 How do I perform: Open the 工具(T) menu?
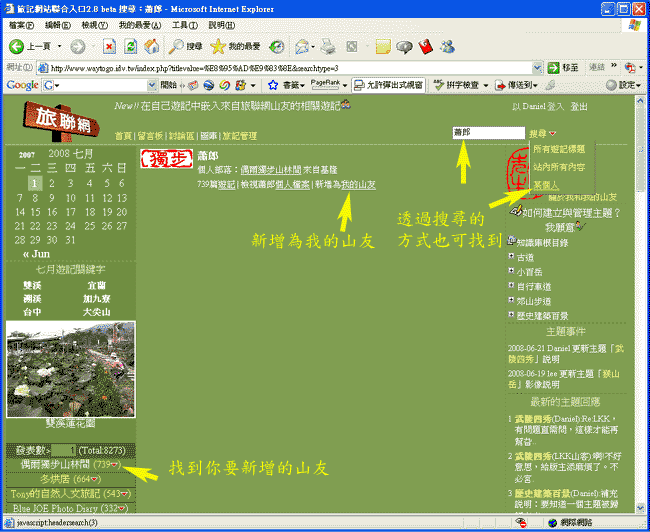pos(184,24)
